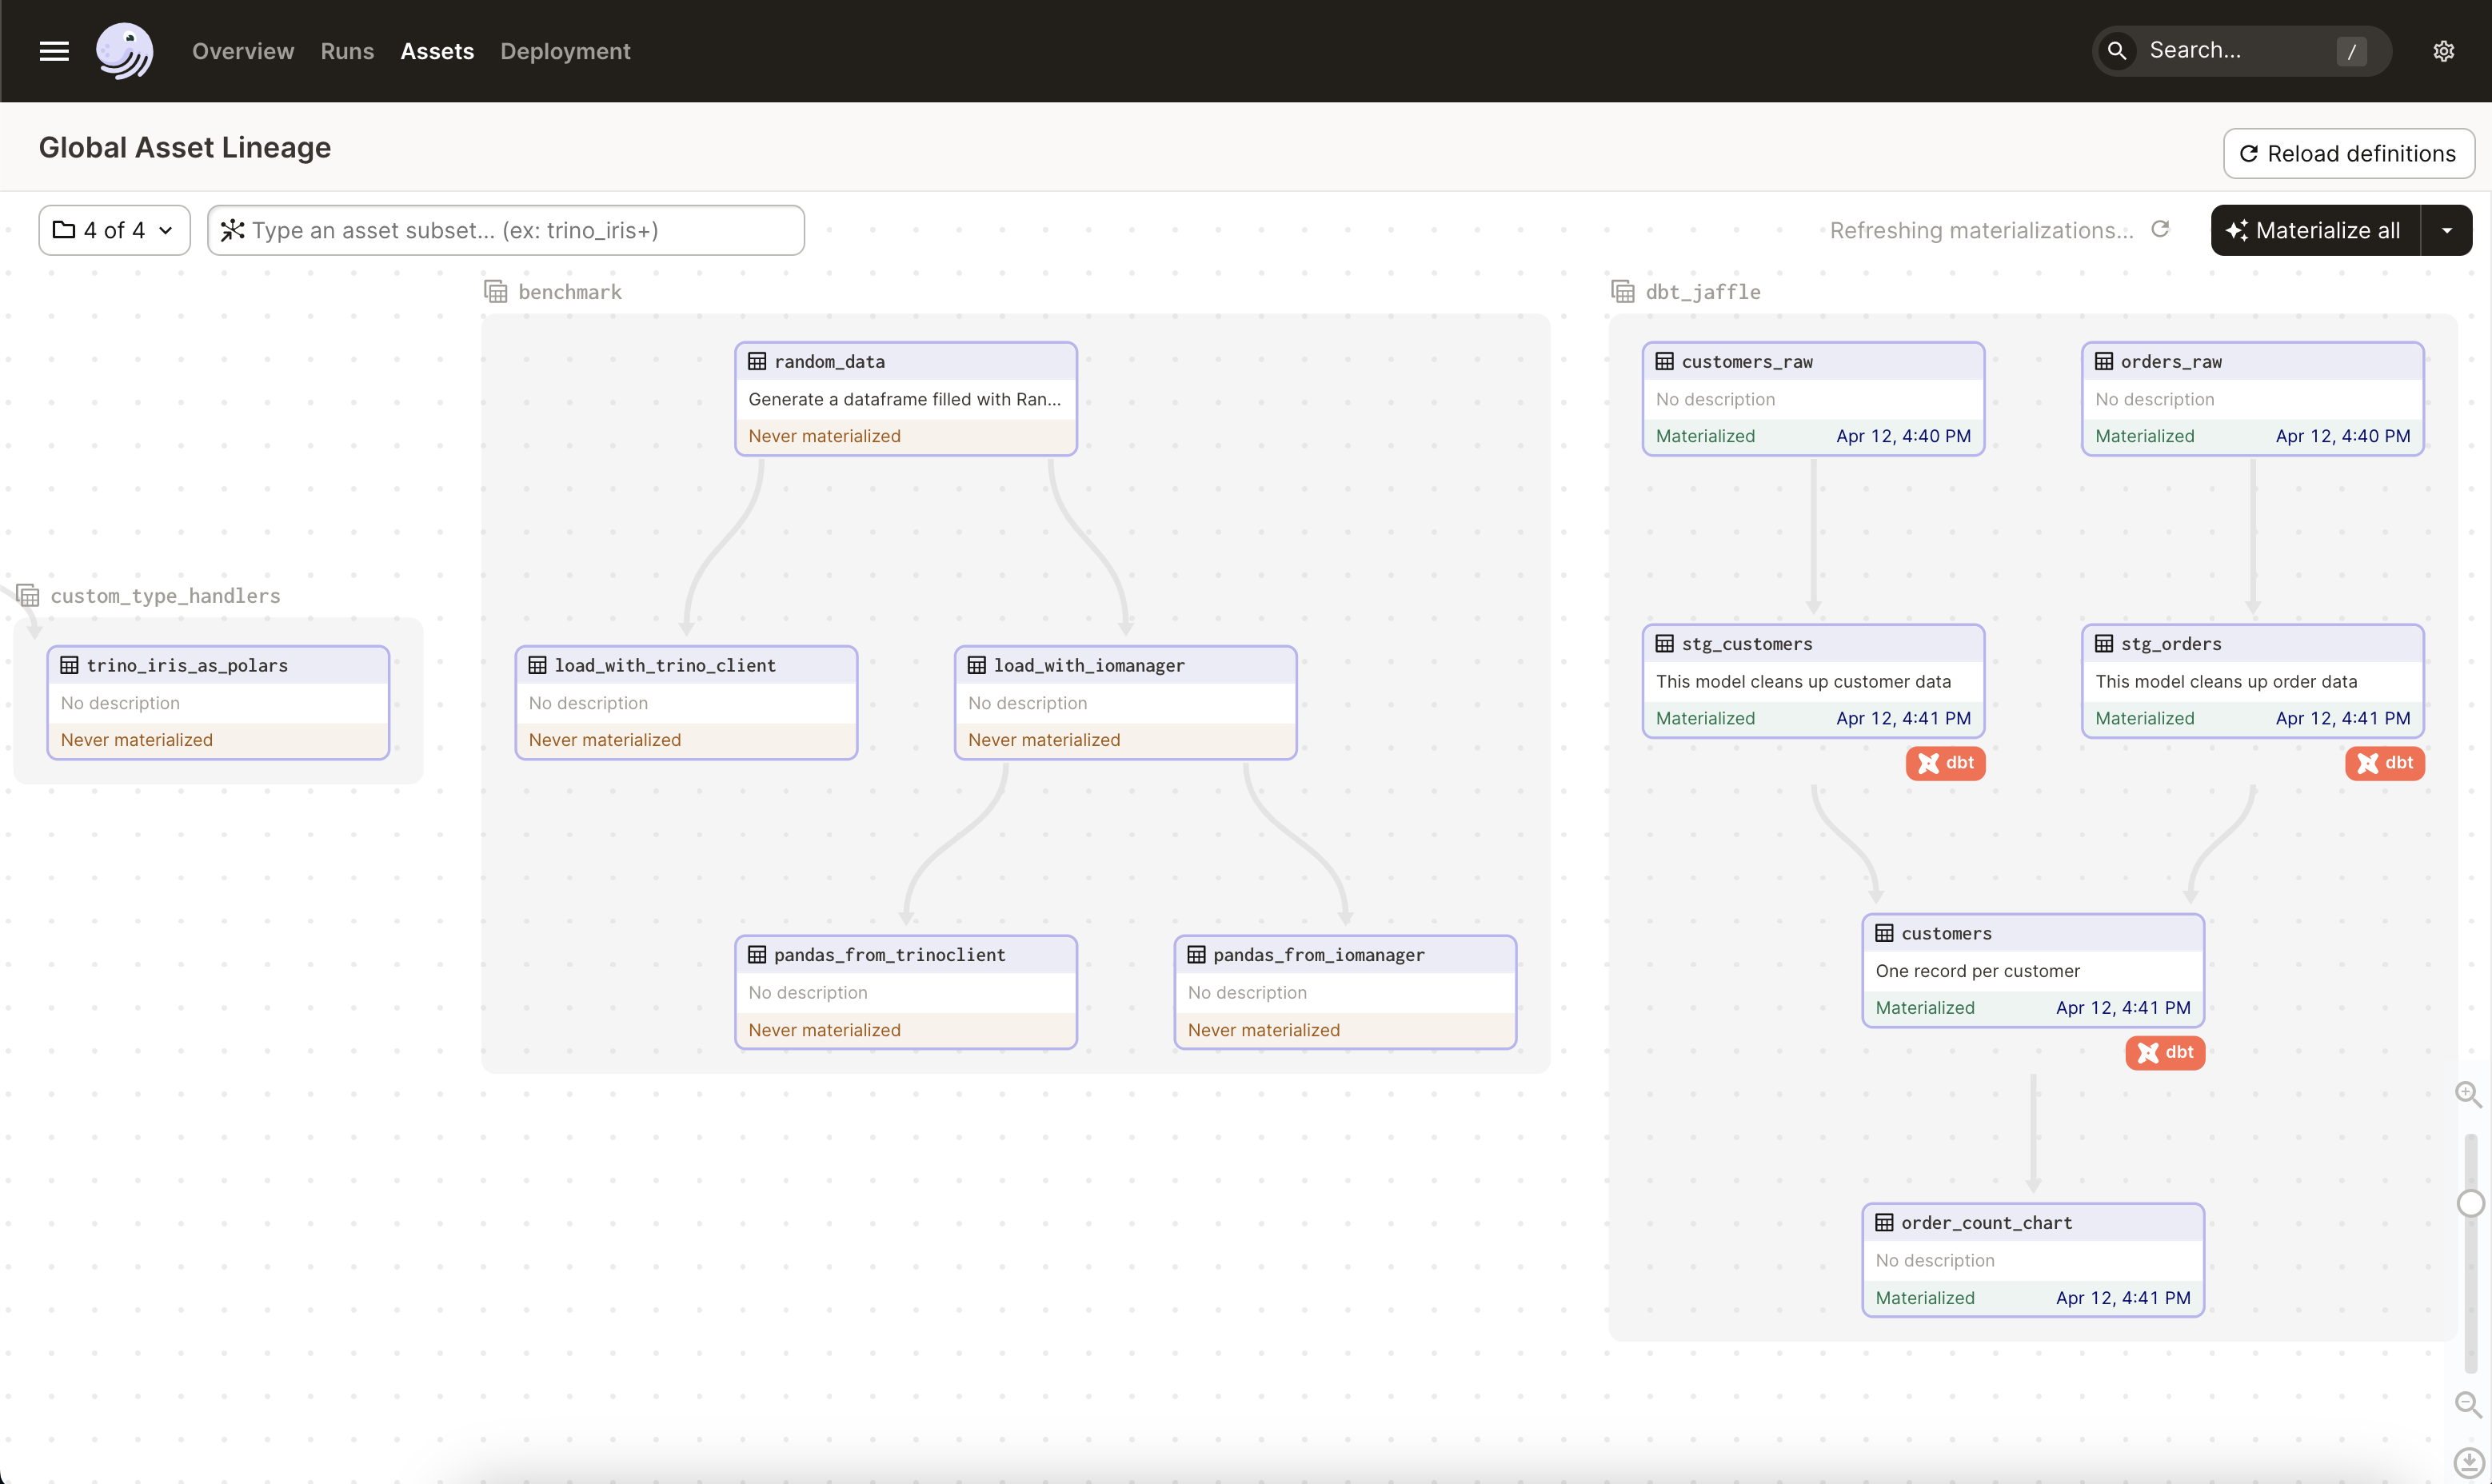Click the benchmark group icon
The image size is (2492, 1484).
[496, 291]
